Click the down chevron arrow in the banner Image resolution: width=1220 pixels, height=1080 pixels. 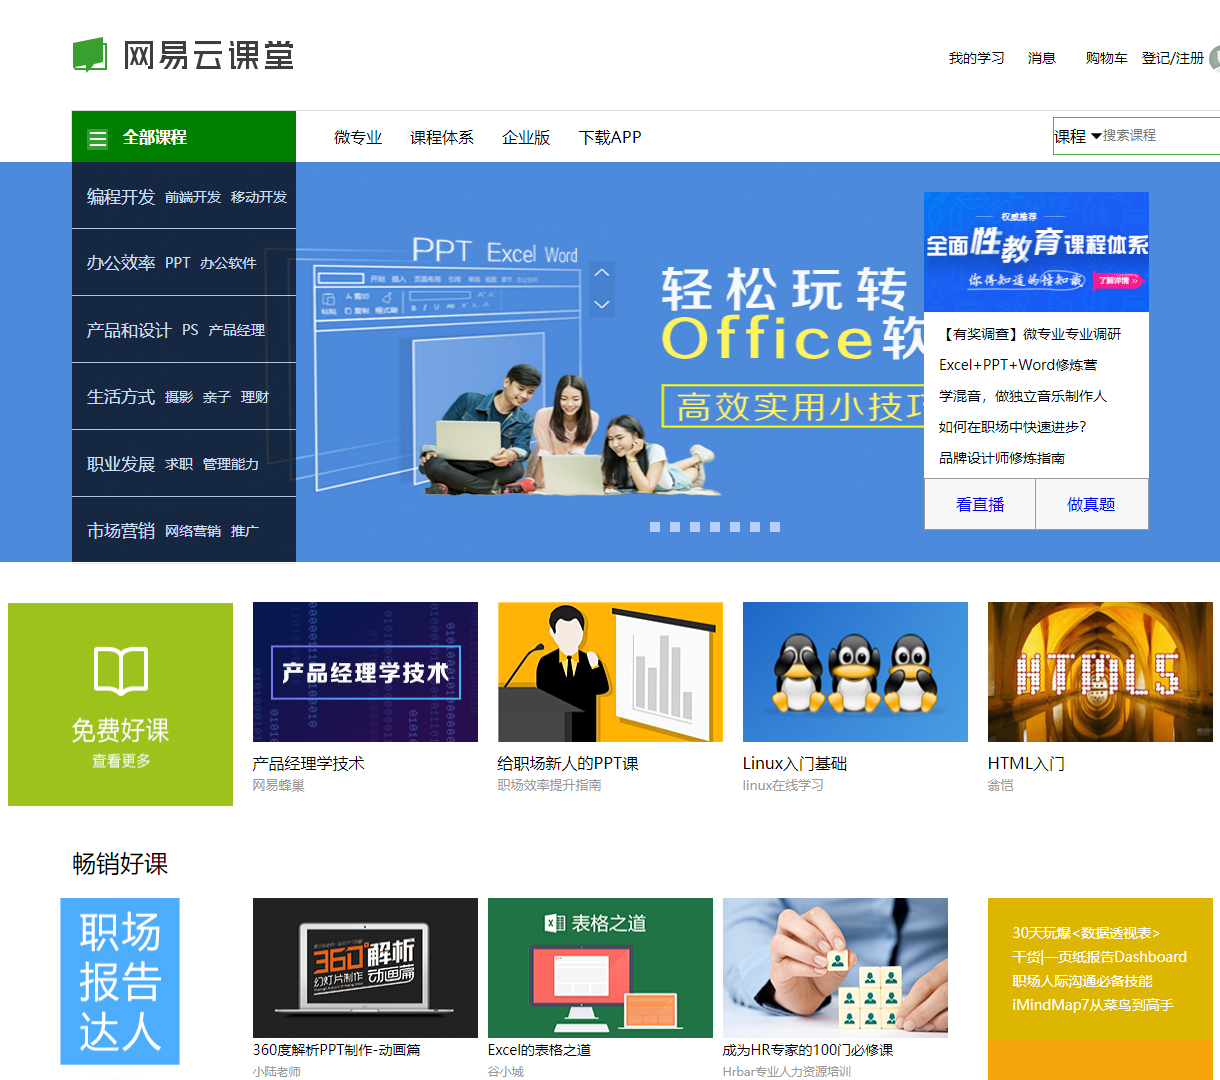pos(602,304)
